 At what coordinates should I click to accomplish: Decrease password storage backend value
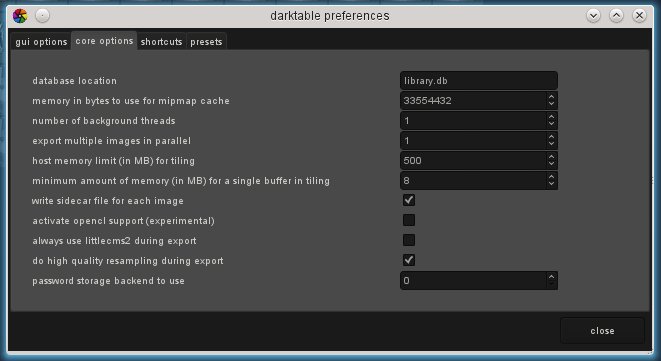[551, 284]
